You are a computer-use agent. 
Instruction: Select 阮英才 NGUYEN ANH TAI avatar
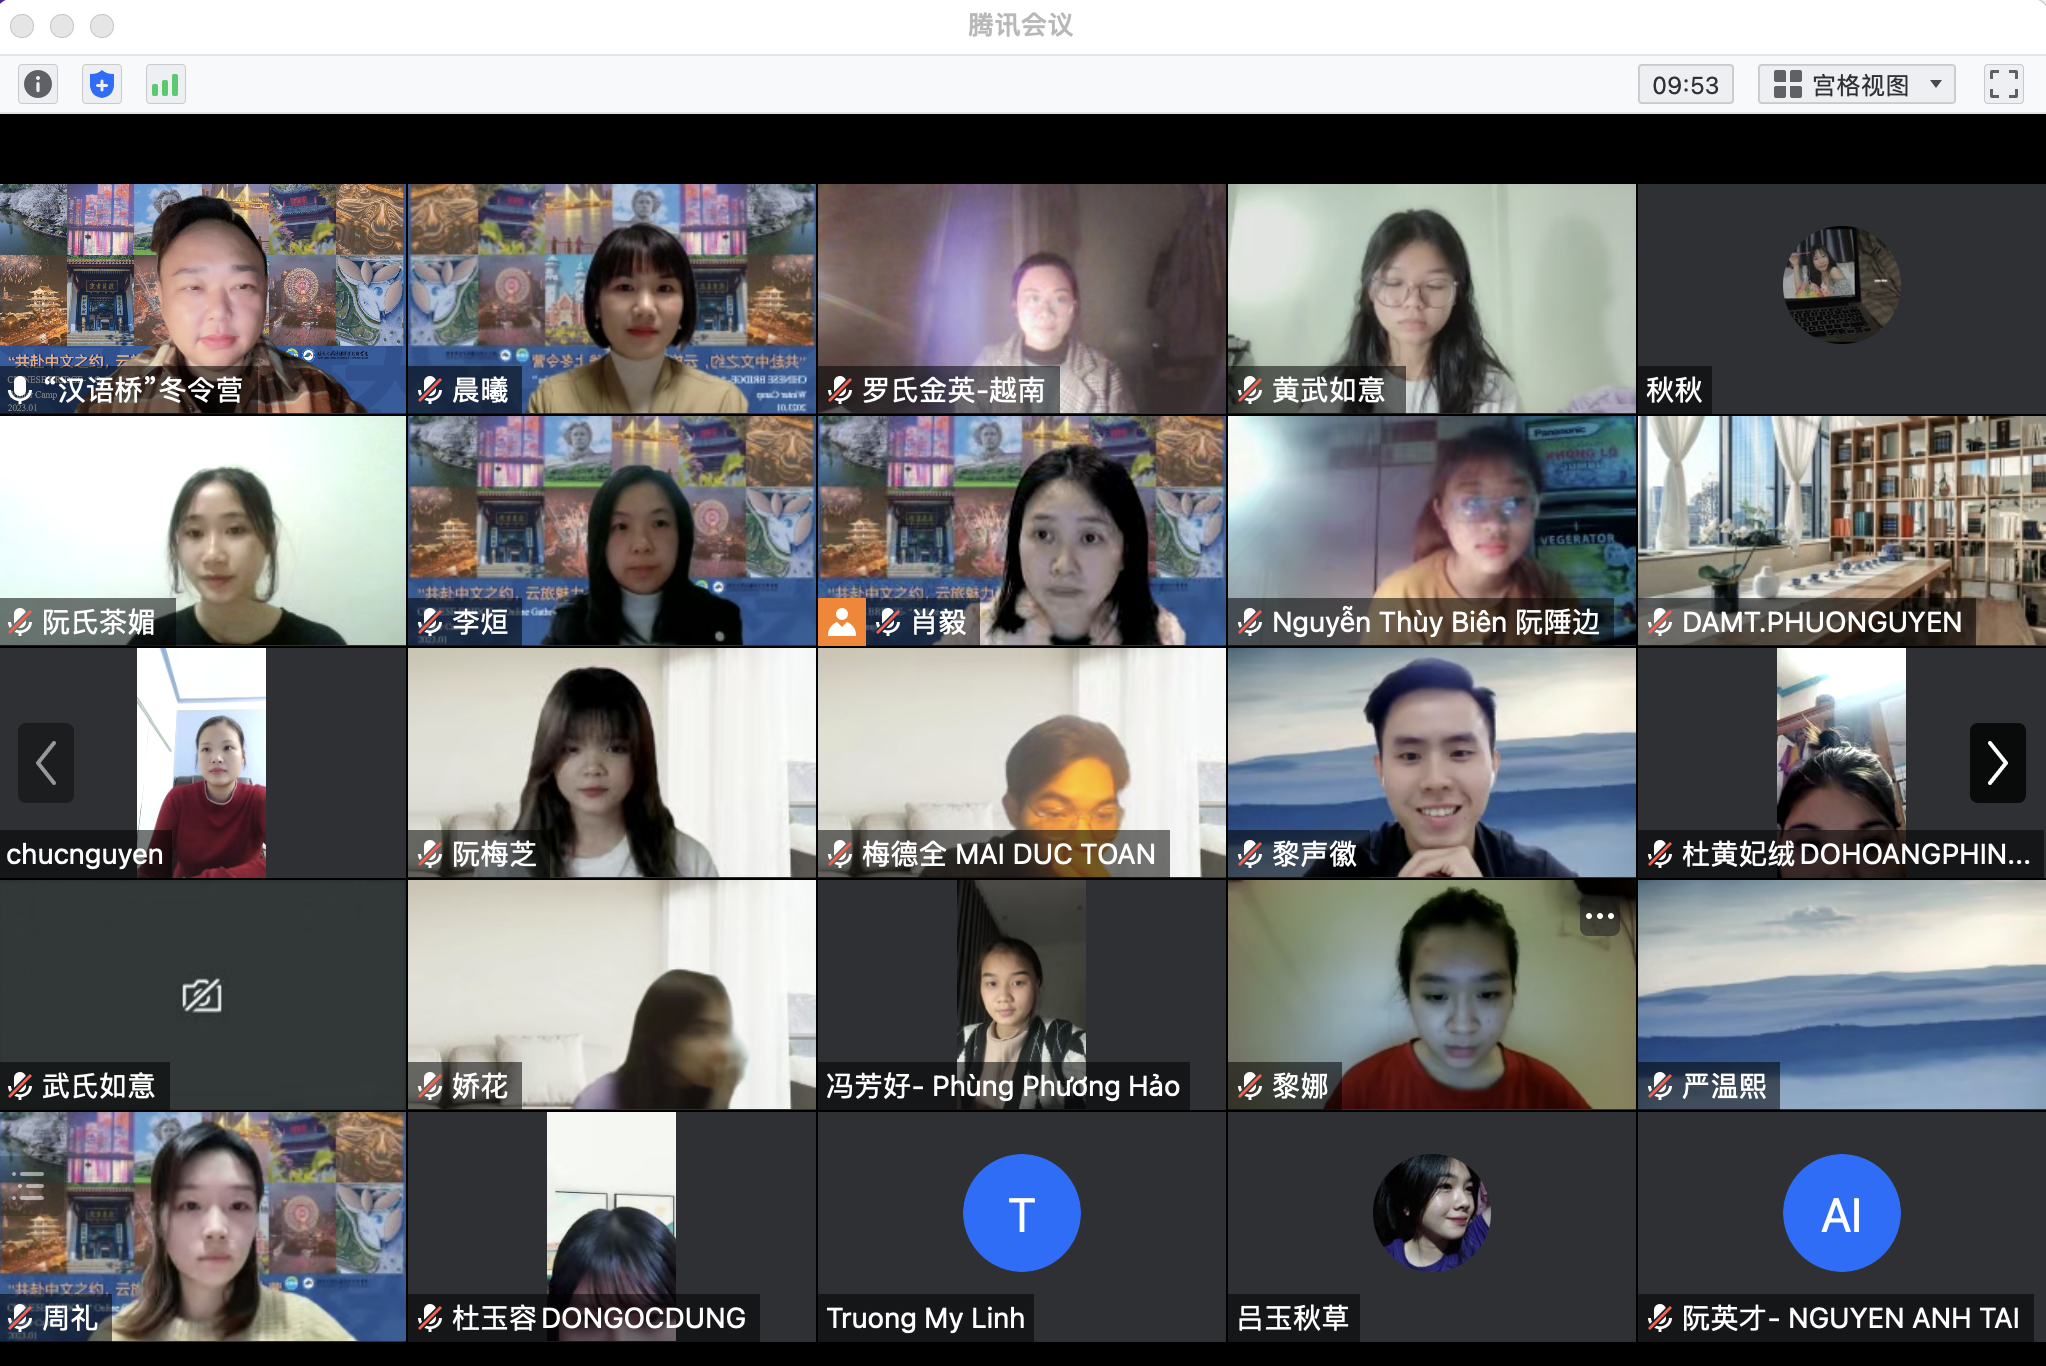point(1840,1213)
